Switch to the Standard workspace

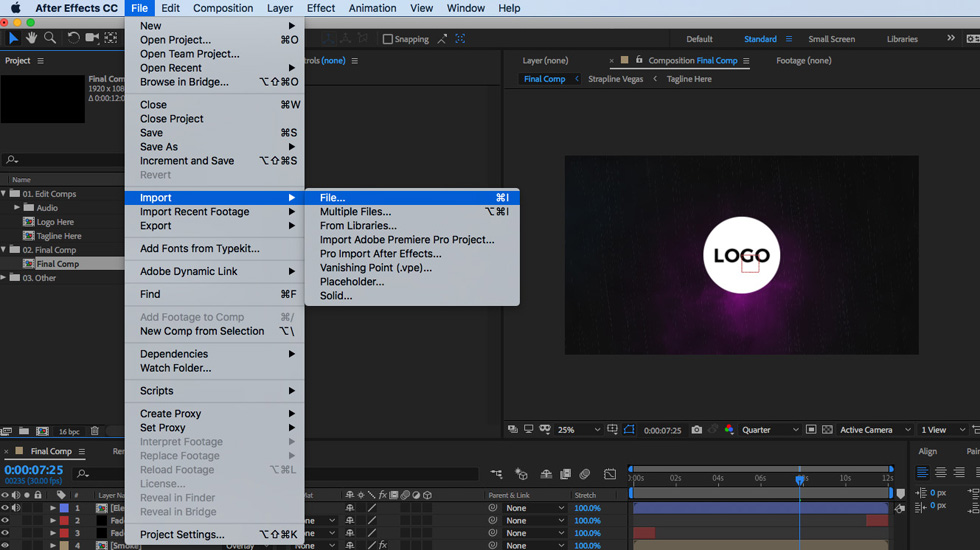(x=760, y=39)
